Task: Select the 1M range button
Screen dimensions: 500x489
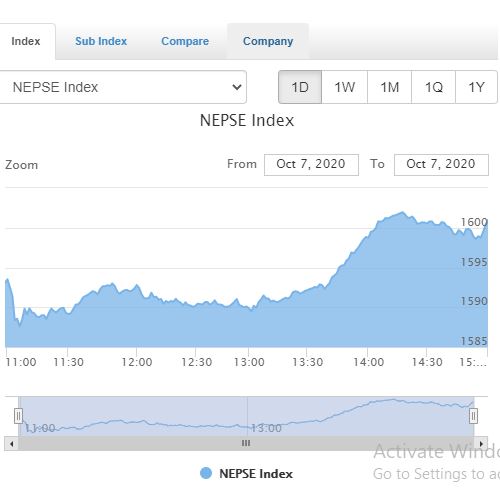Action: click(390, 87)
